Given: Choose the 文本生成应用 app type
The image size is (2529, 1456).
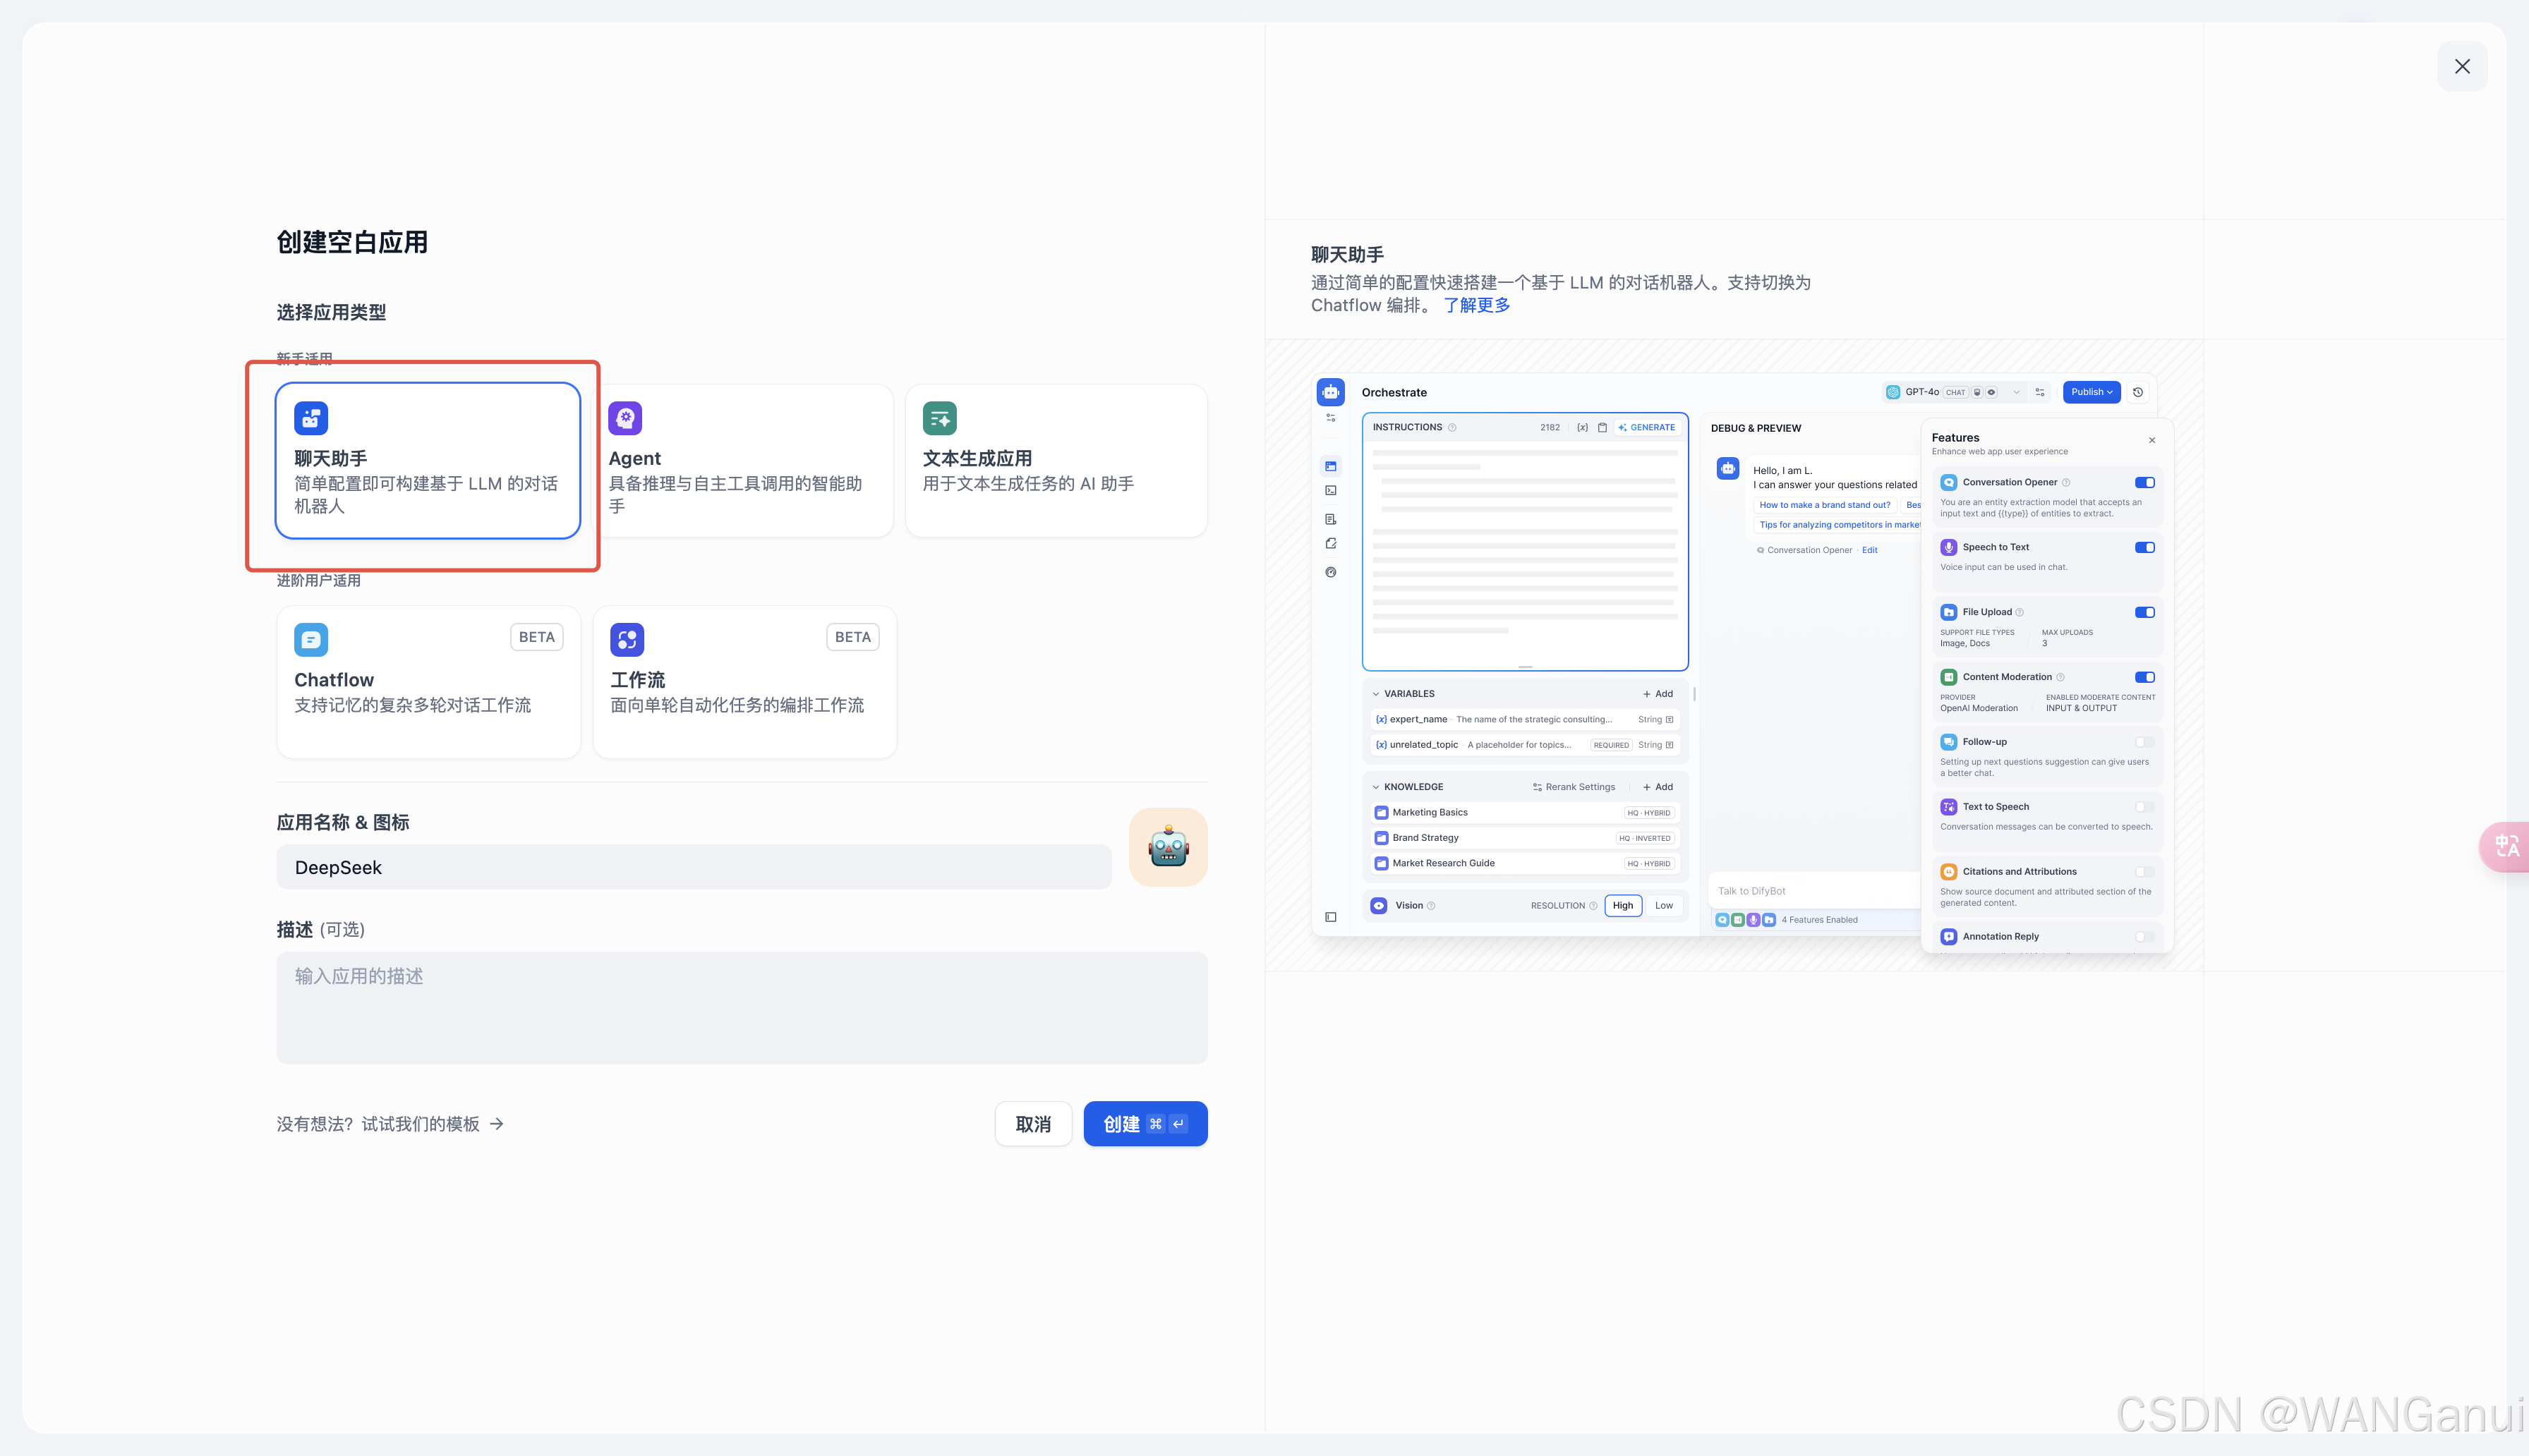Looking at the screenshot, I should click(1055, 461).
